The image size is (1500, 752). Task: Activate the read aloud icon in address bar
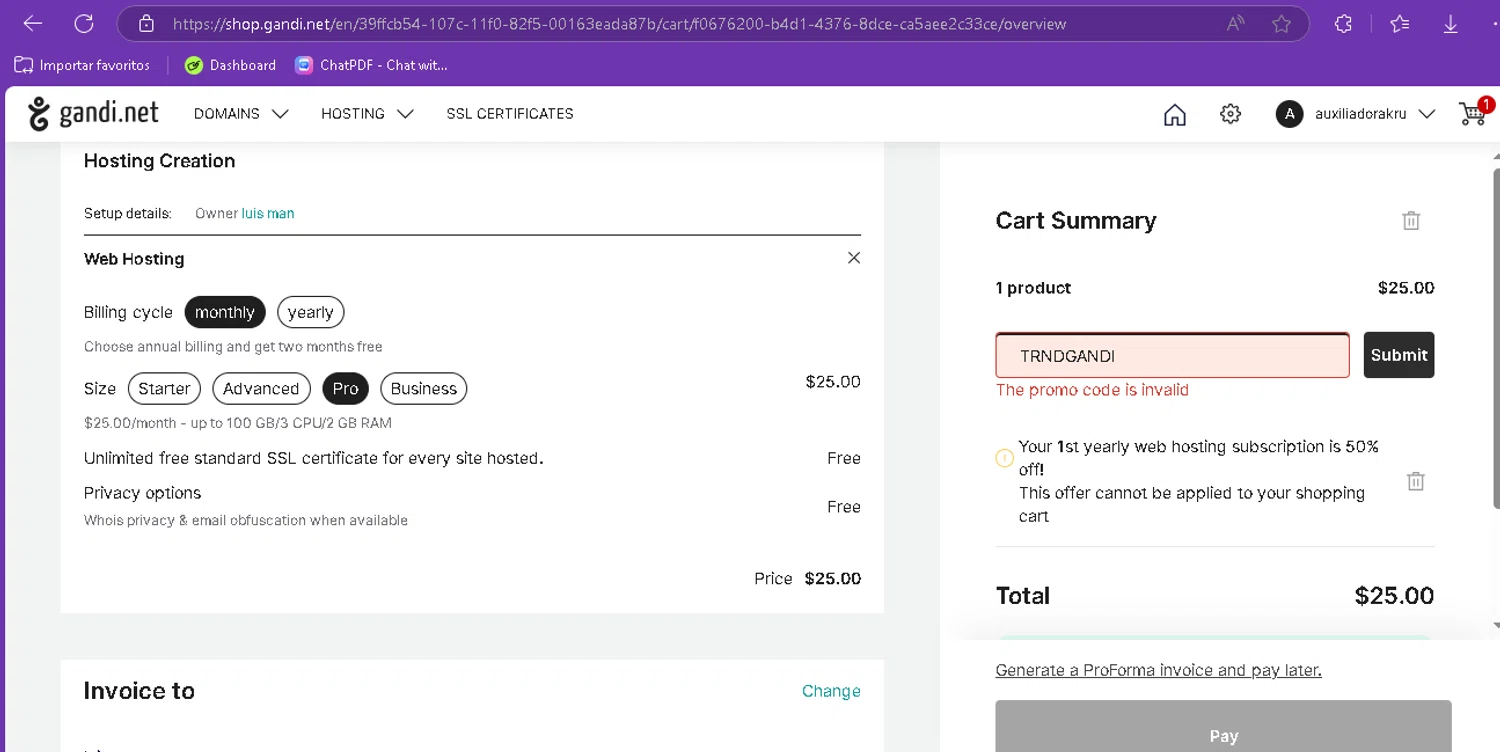pyautogui.click(x=1235, y=24)
